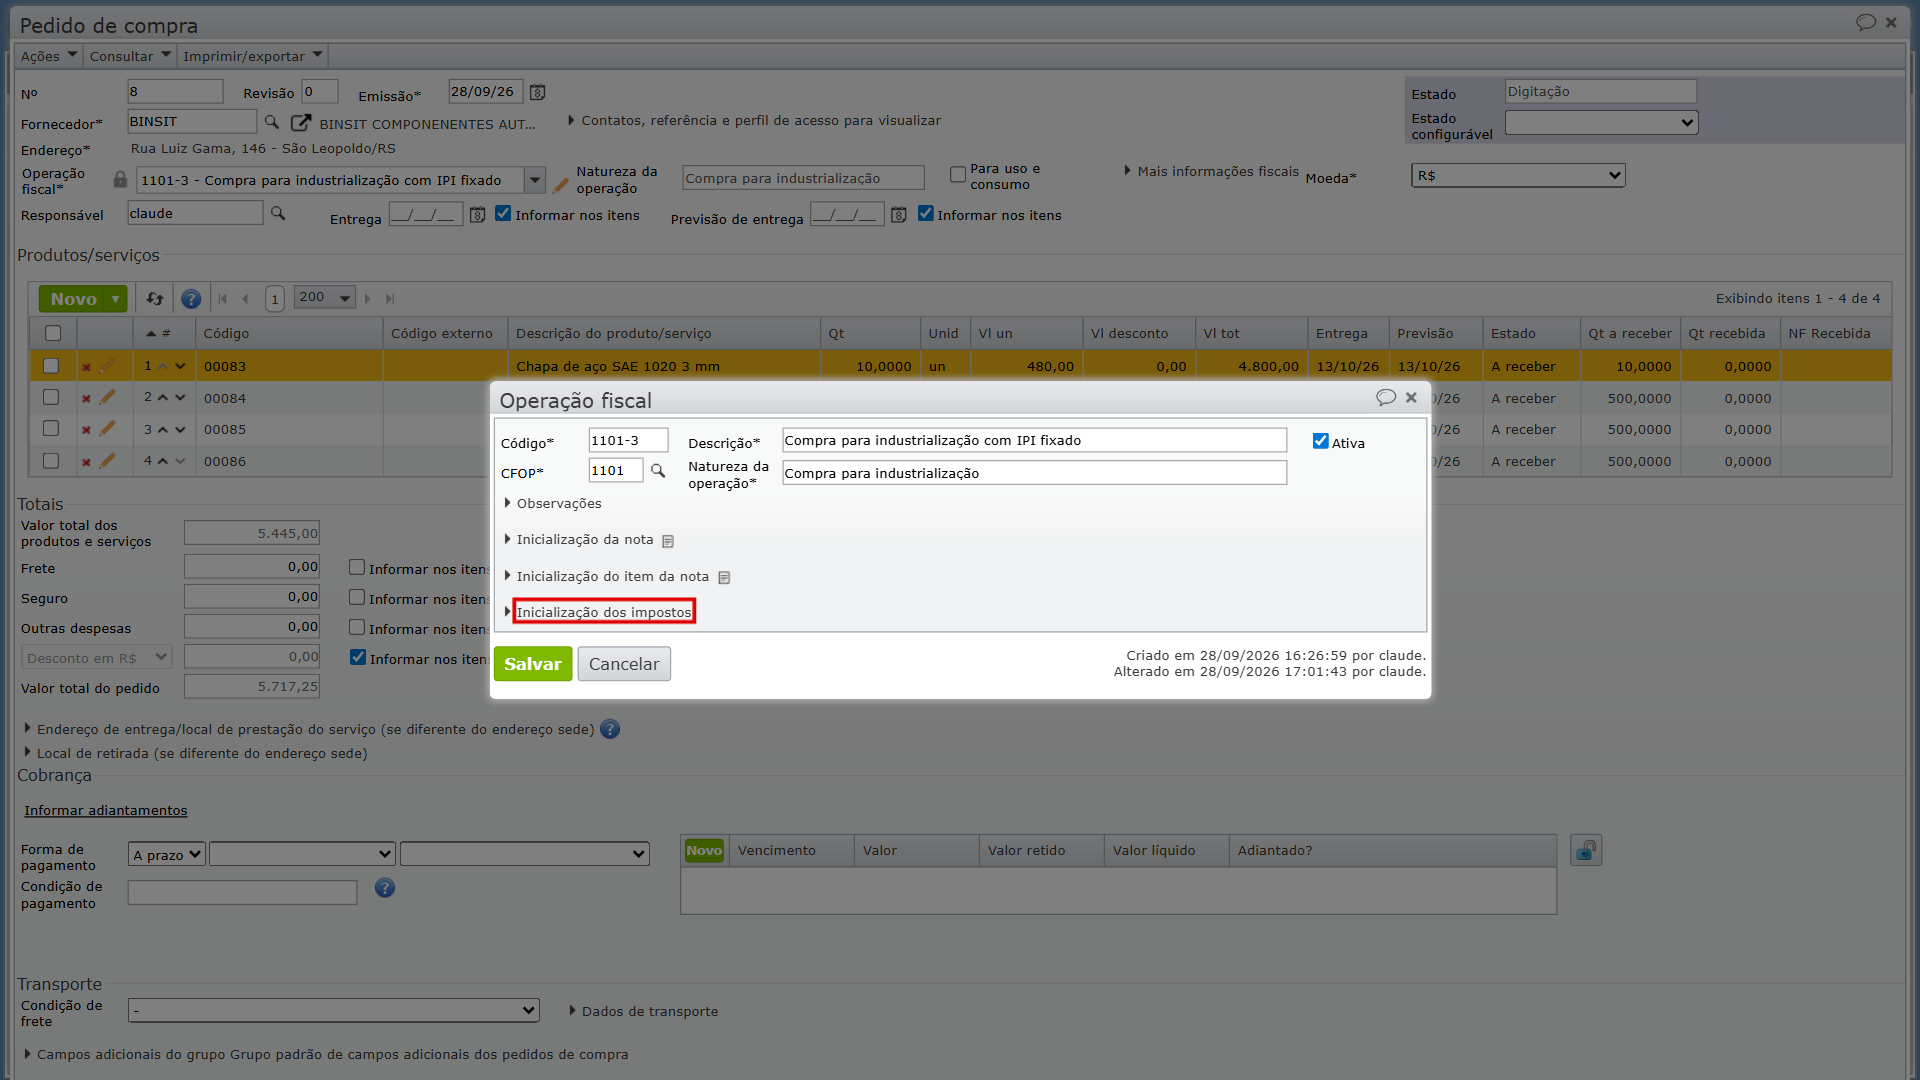Click the Informar adiantamentos link
Viewport: 1920px width, 1080px height.
tap(106, 810)
